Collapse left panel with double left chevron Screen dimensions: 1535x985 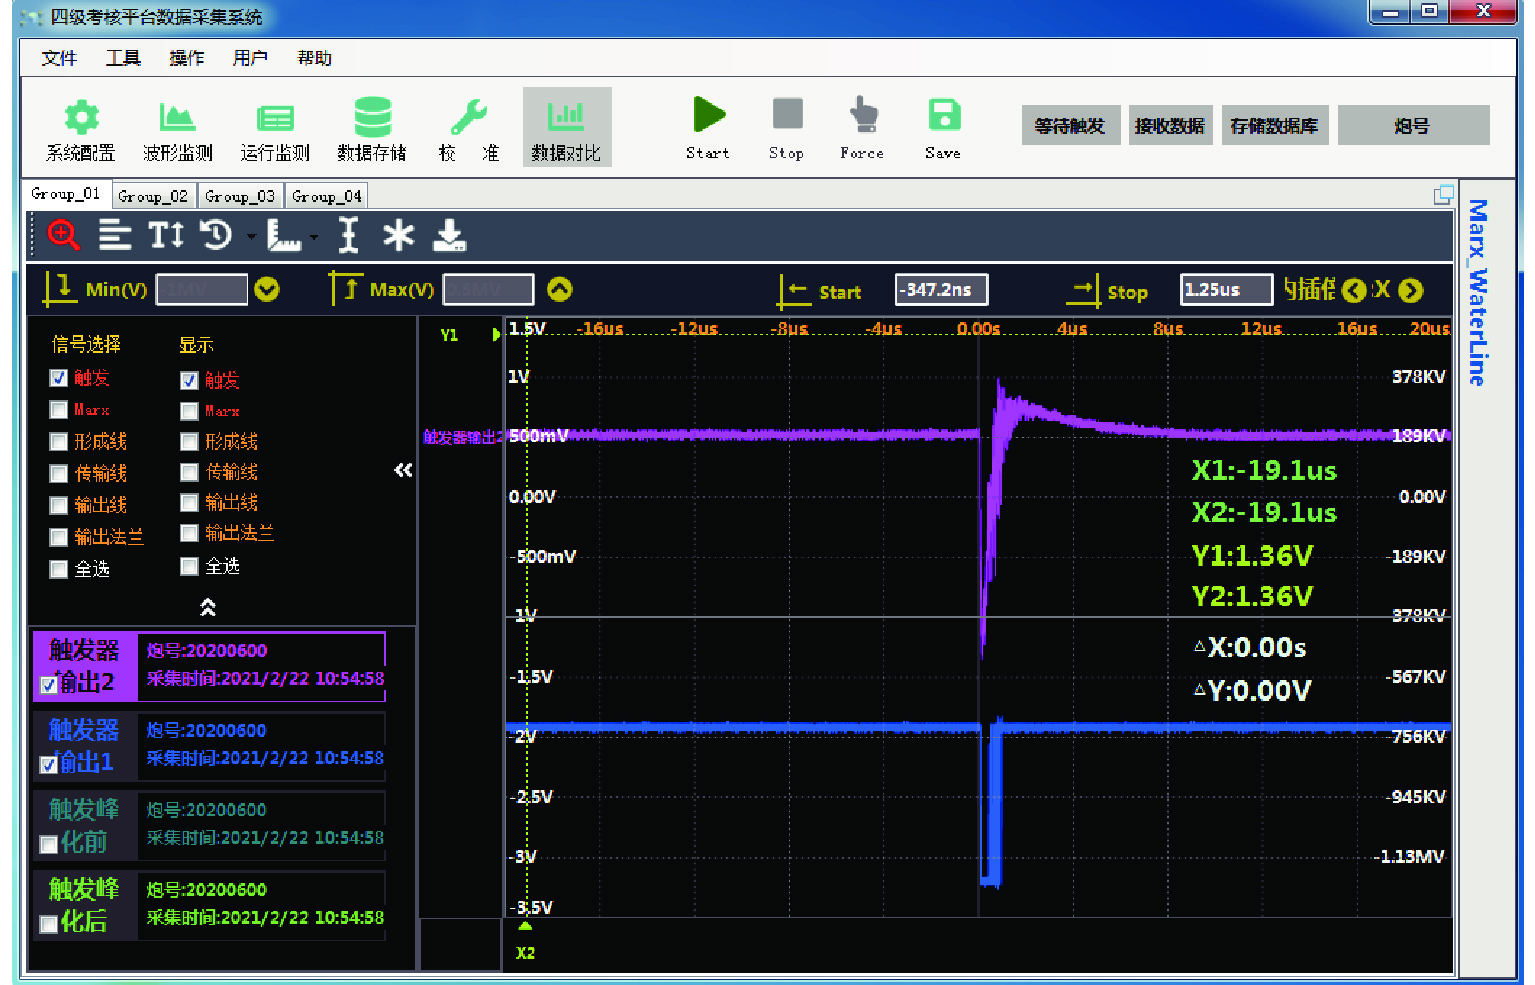(x=403, y=470)
